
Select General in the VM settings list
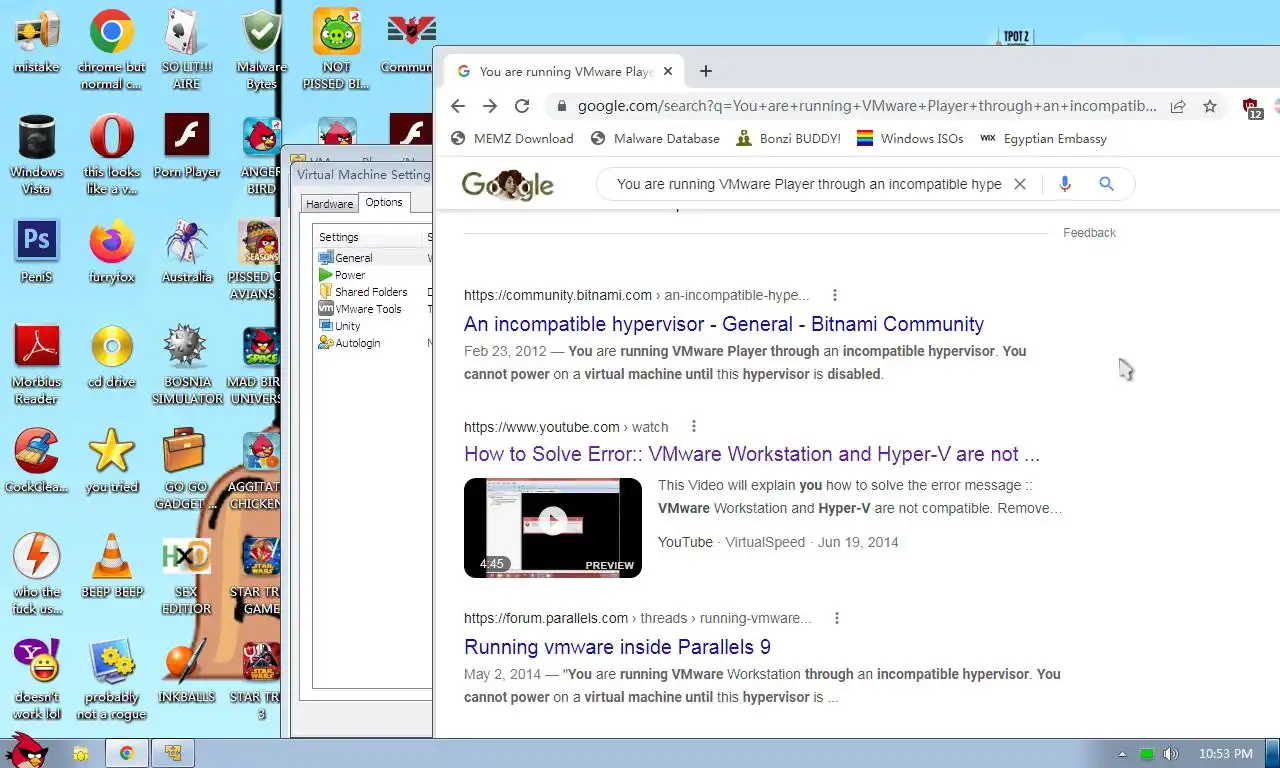pyautogui.click(x=345, y=258)
